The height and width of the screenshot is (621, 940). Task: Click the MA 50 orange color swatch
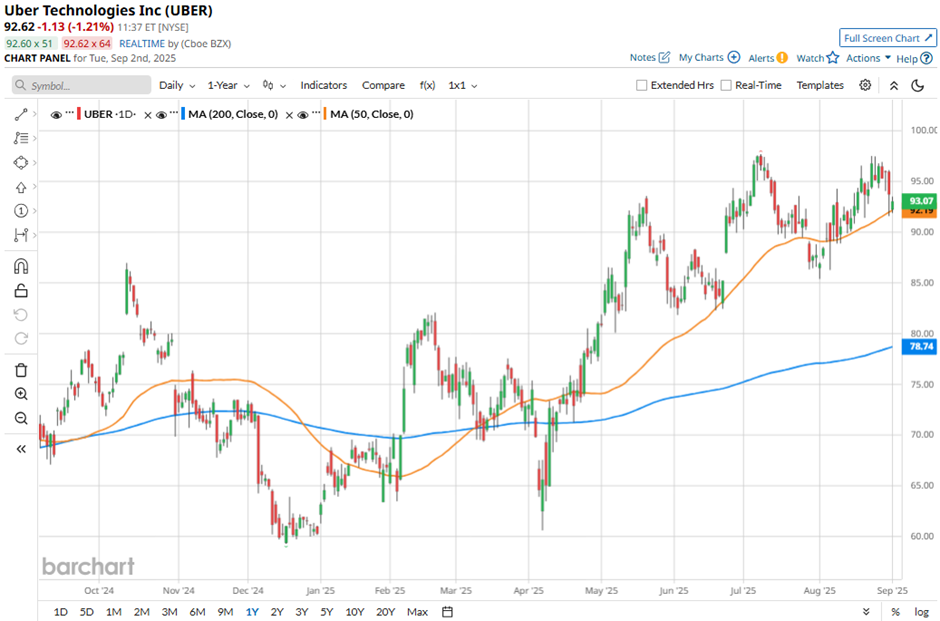click(x=325, y=114)
